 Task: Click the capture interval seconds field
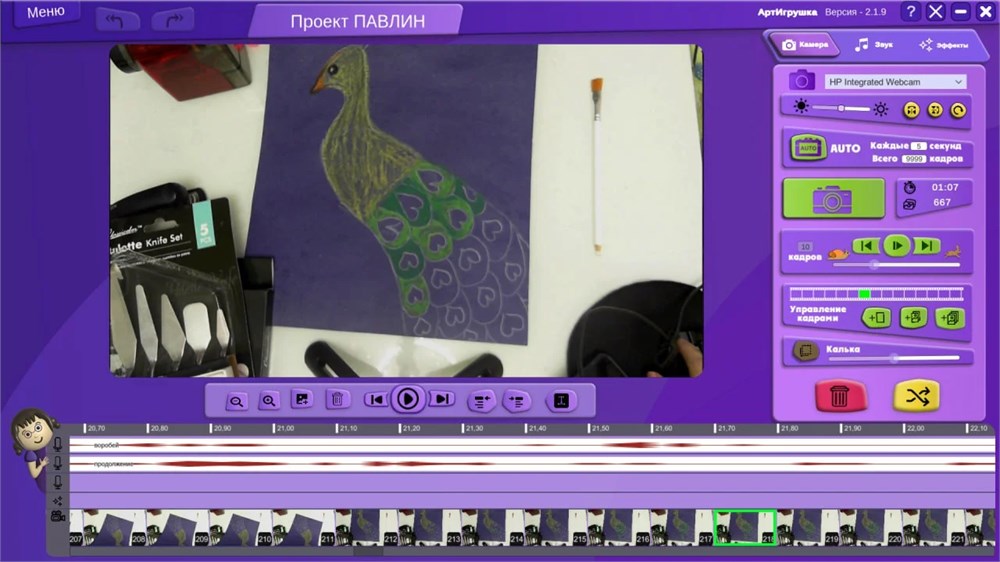coord(918,146)
